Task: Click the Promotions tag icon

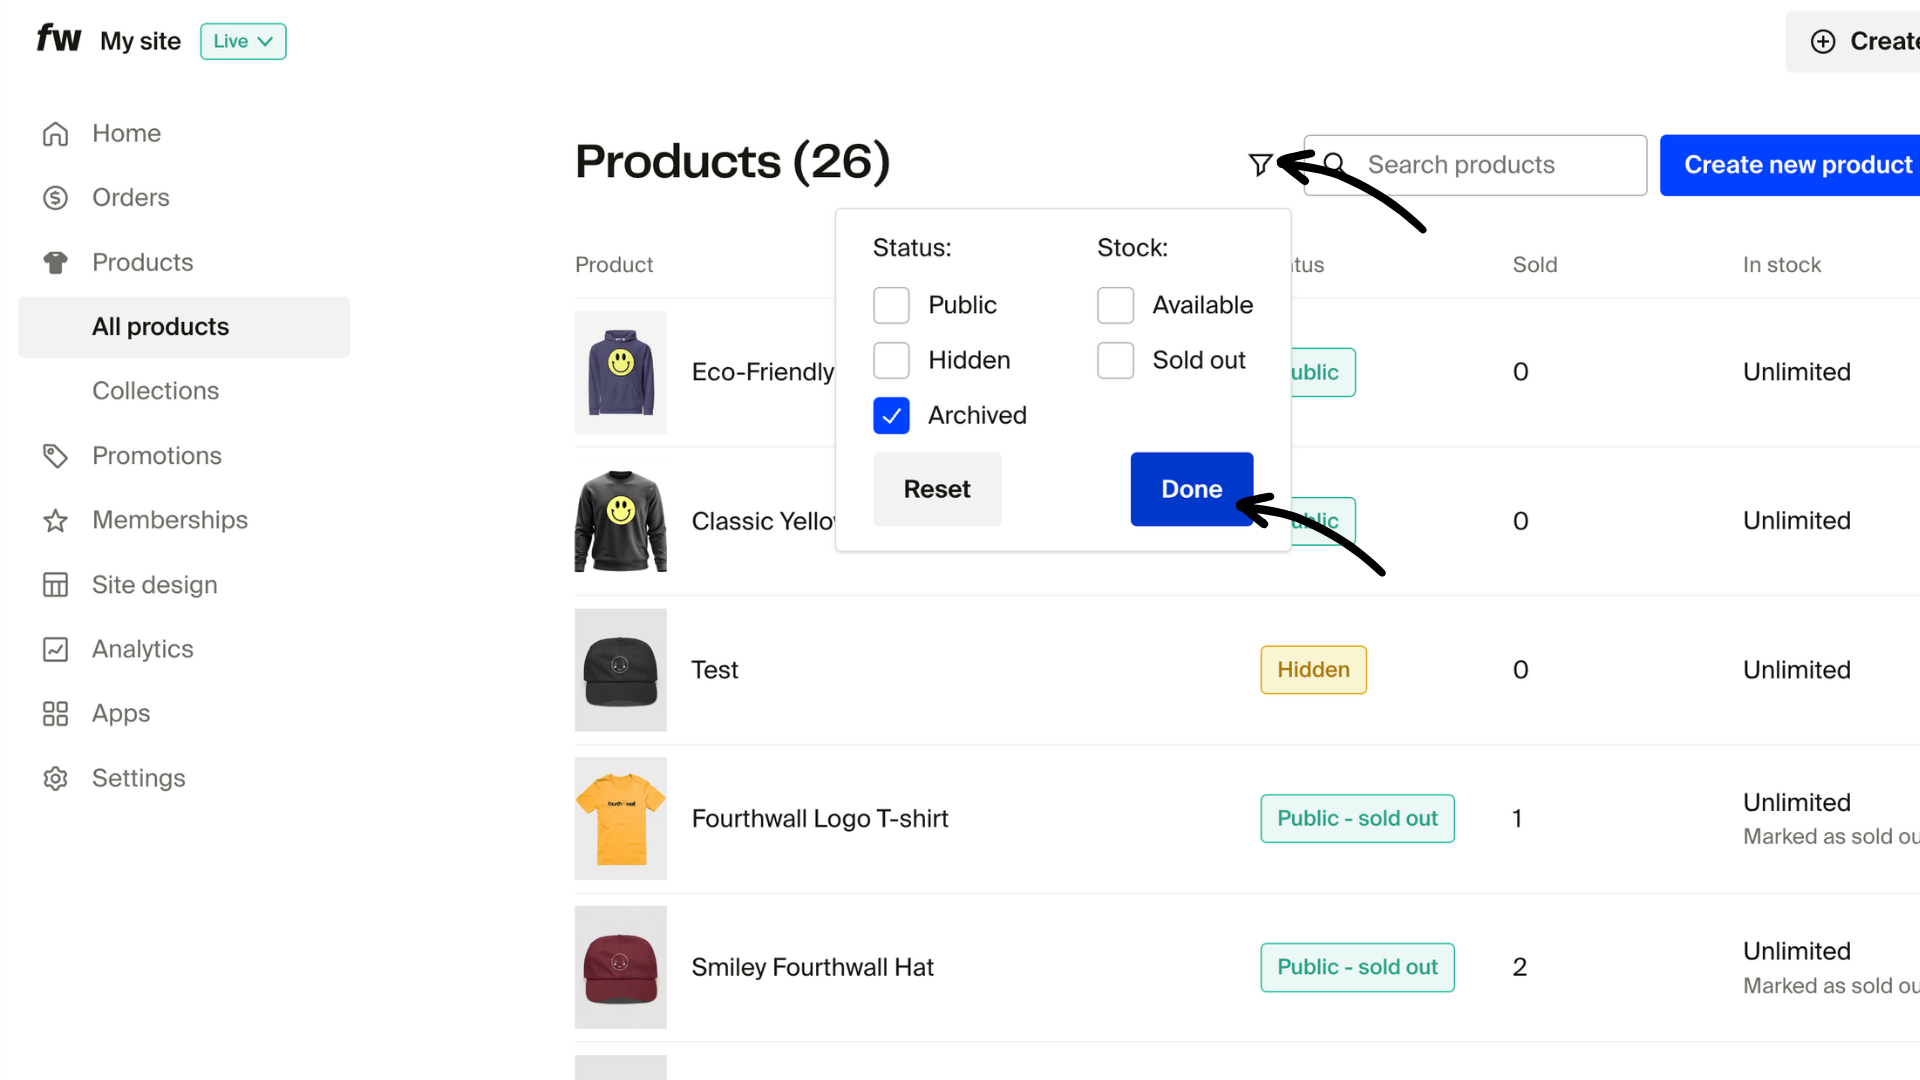Action: pyautogui.click(x=55, y=456)
